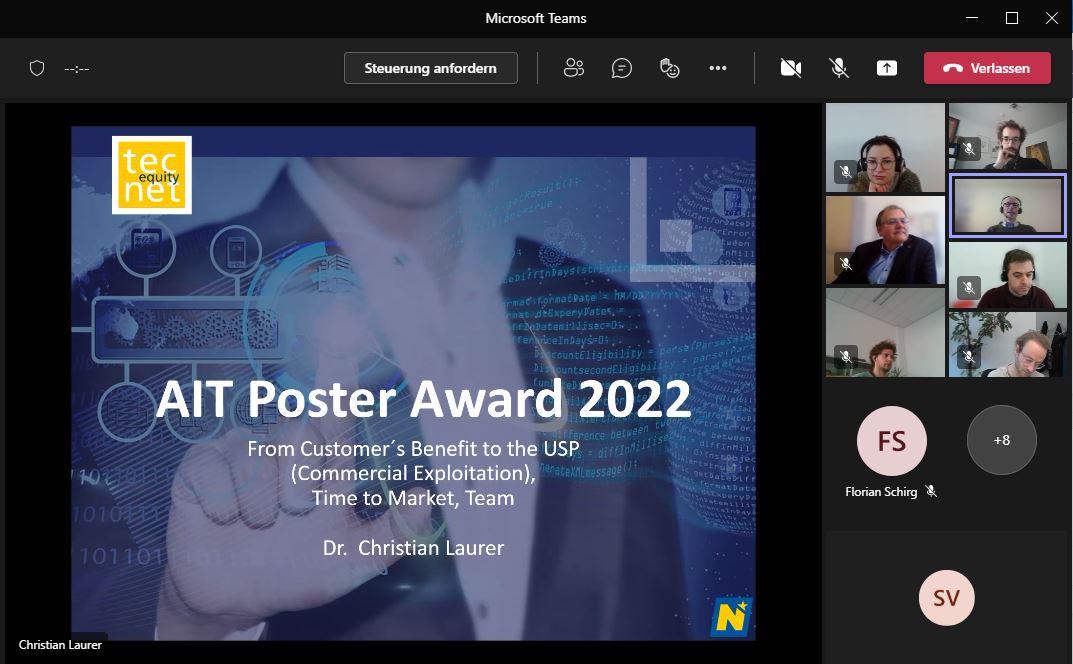
Task: Select the woman with headset video tile
Action: tap(885, 148)
